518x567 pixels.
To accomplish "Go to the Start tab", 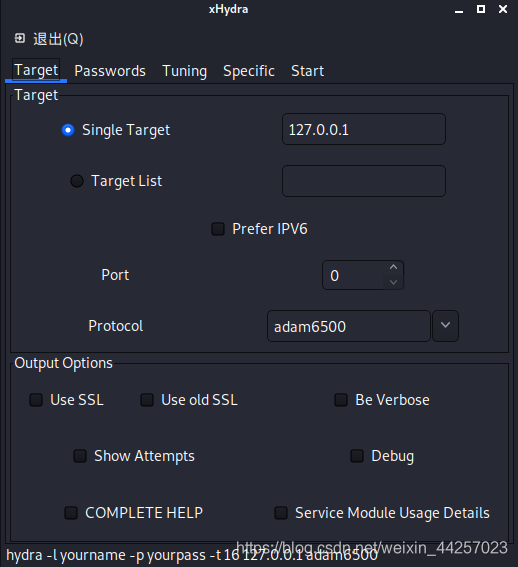I will pos(307,71).
